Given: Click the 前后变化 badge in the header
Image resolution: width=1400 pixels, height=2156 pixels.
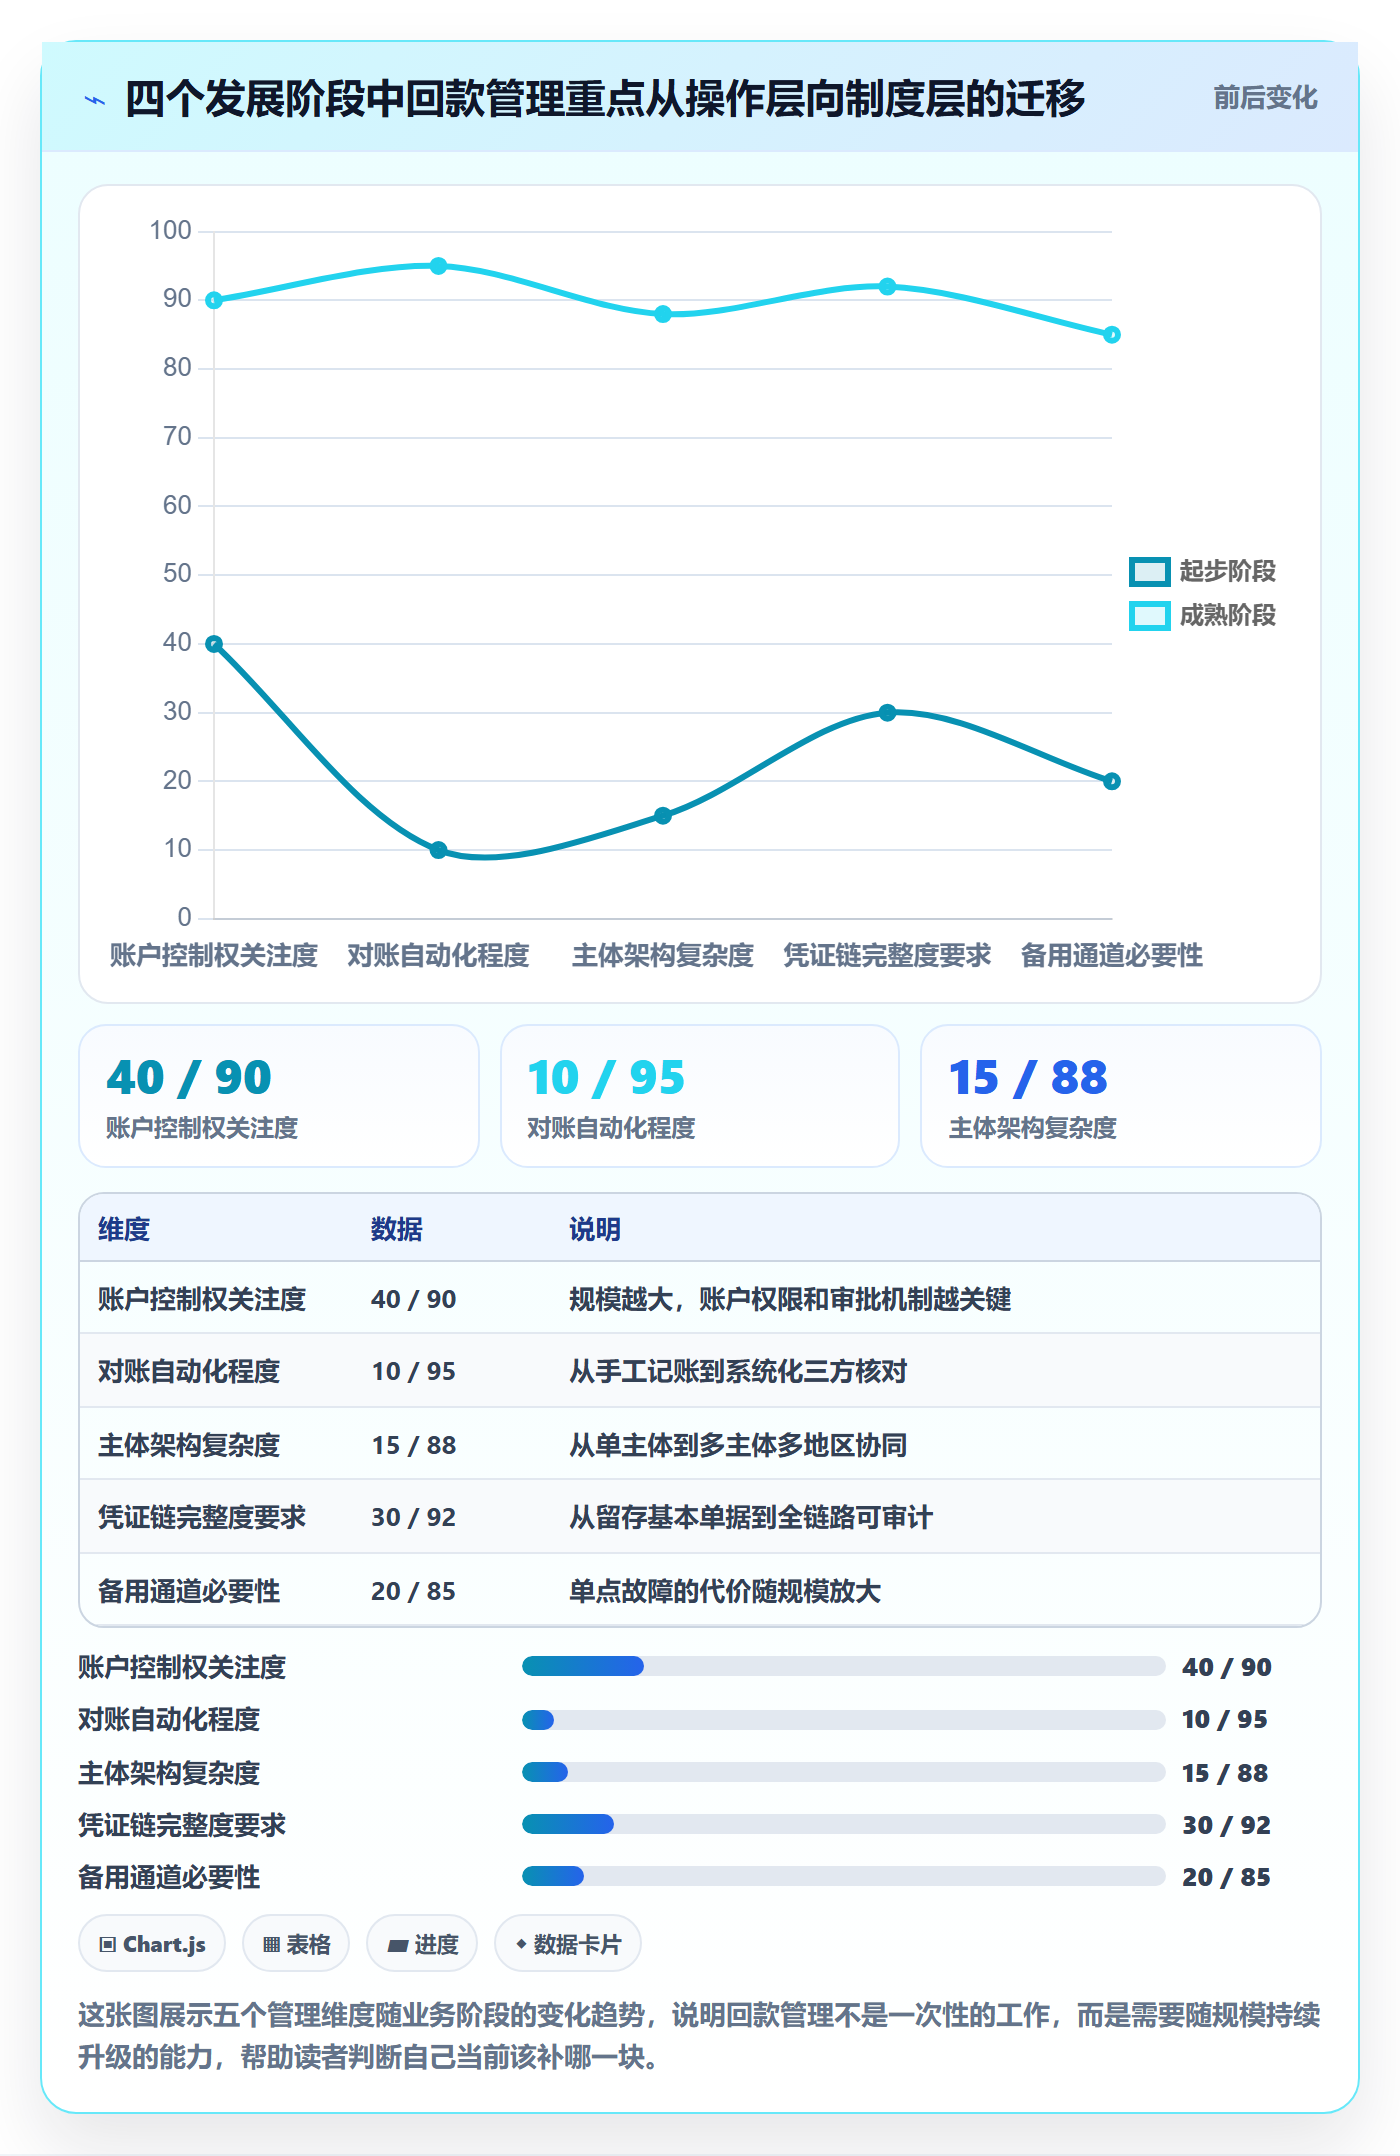Looking at the screenshot, I should coord(1265,98).
